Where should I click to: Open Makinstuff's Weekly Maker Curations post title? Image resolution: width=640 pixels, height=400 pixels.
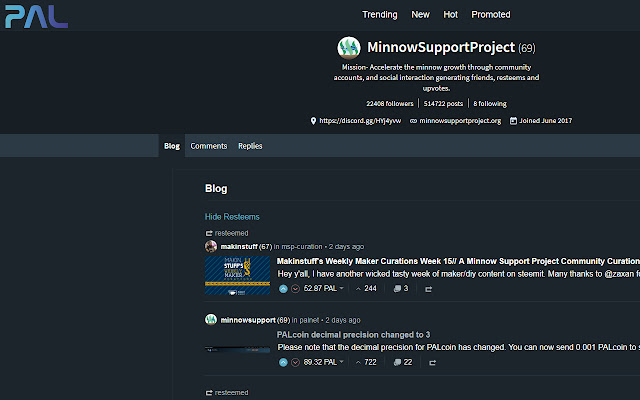click(458, 261)
